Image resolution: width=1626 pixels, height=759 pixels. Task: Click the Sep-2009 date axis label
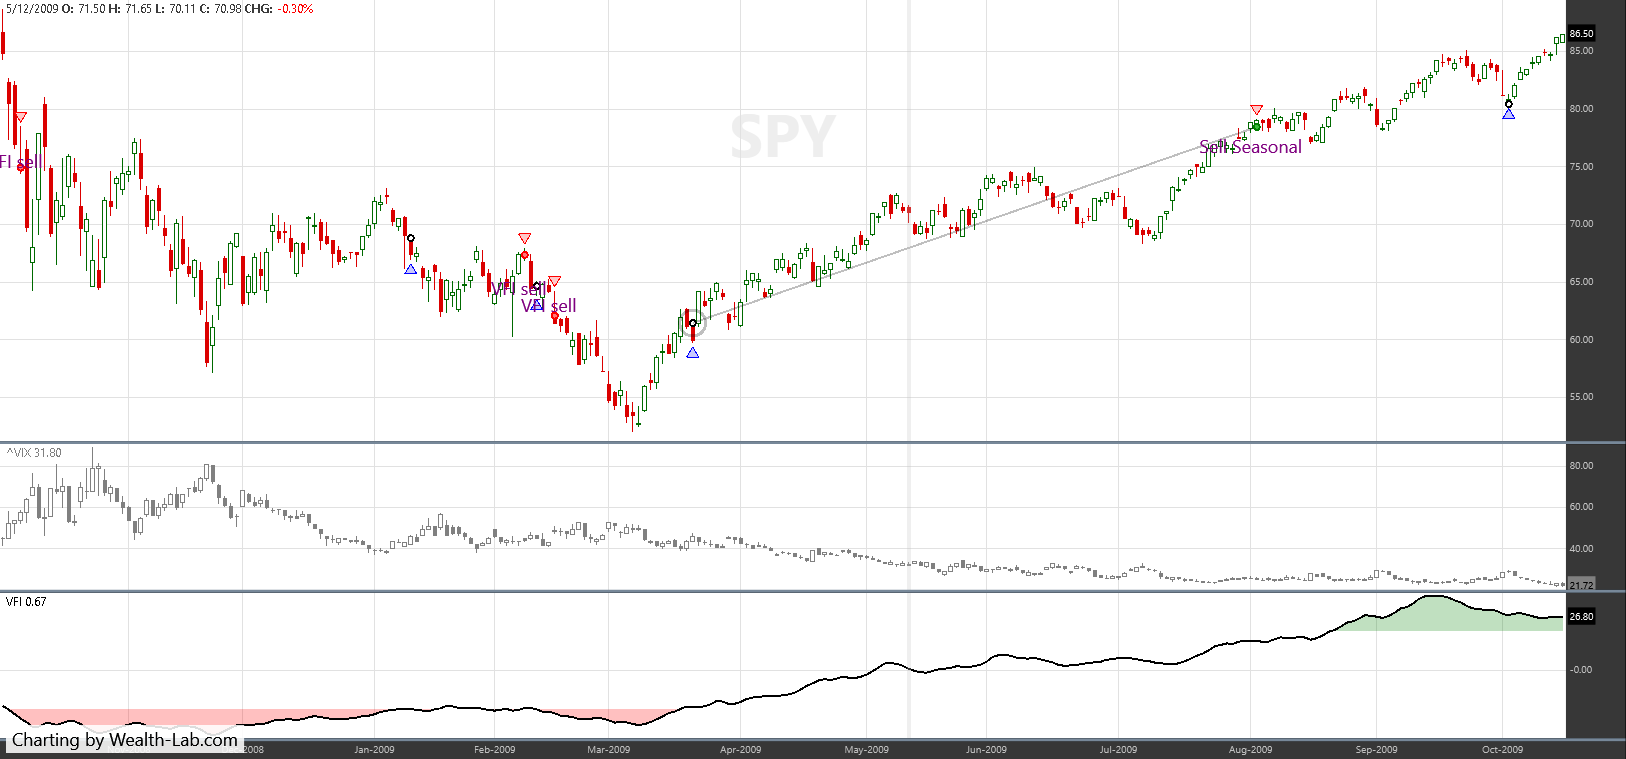point(1376,750)
